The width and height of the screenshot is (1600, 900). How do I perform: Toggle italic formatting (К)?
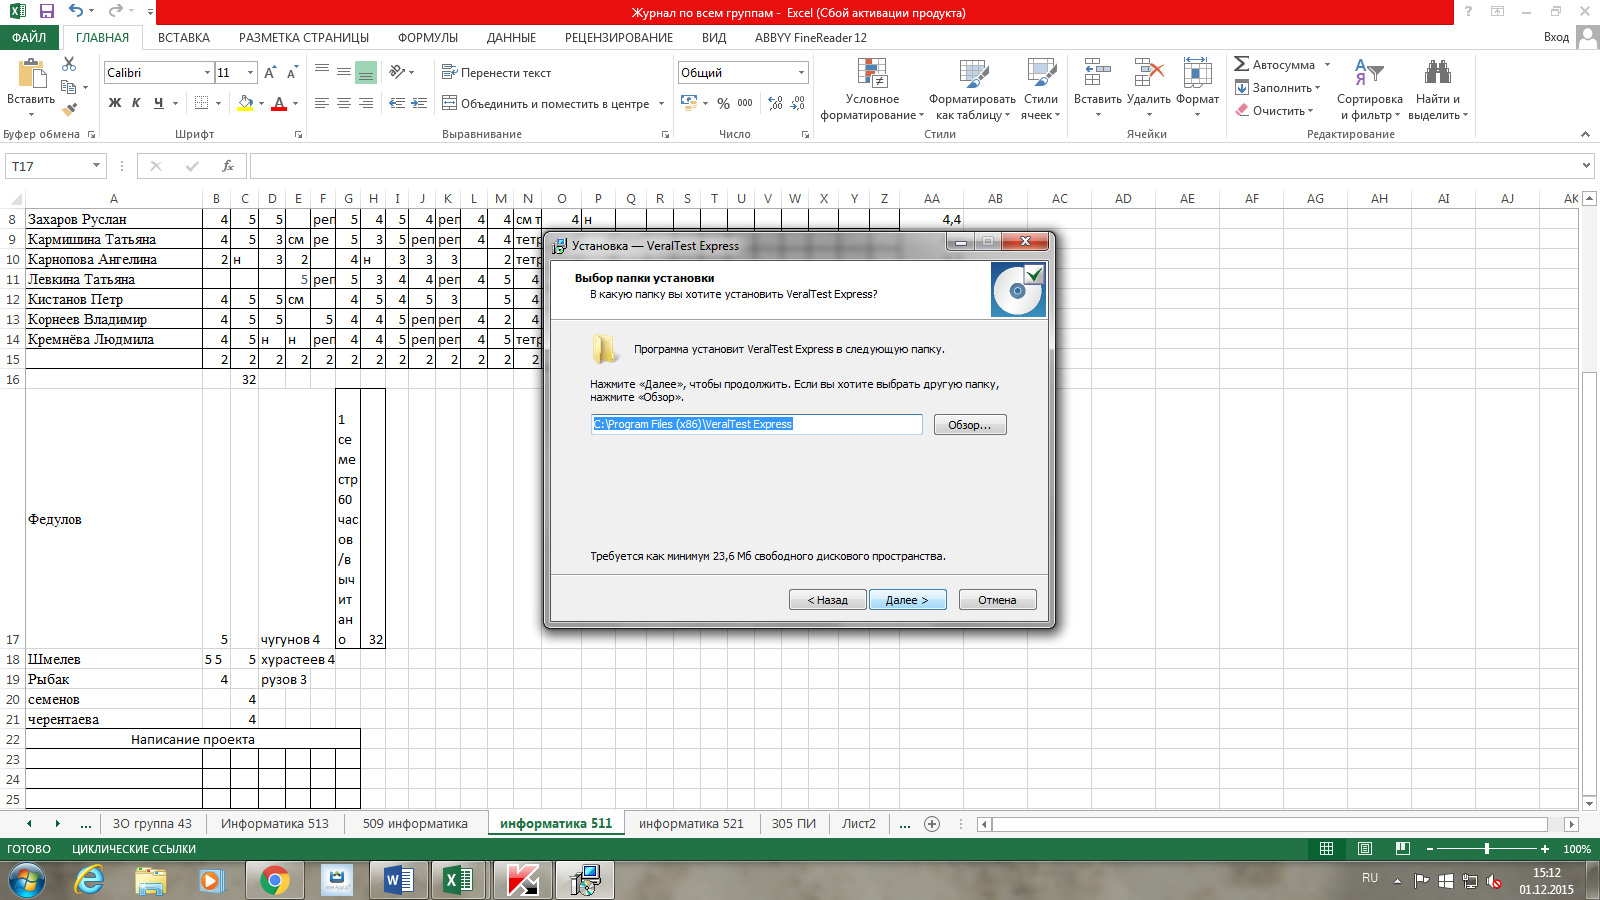point(136,103)
